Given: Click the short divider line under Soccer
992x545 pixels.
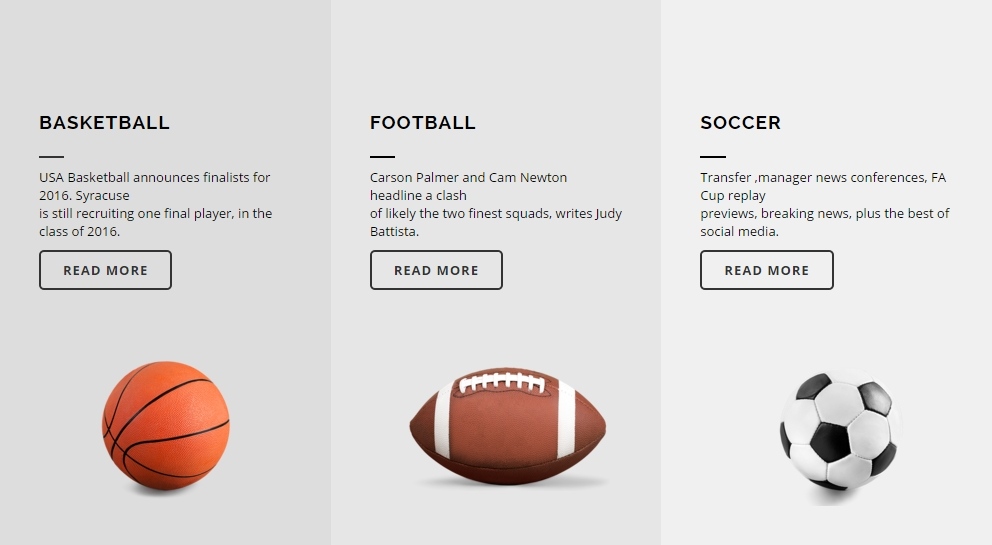Looking at the screenshot, I should point(713,156).
